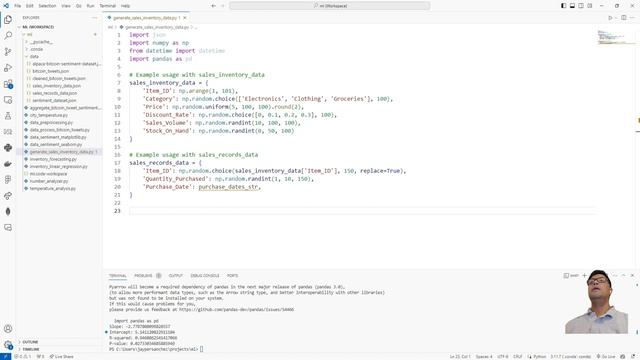This screenshot has width=640, height=360.
Task: Click the errors and warnings status indicator
Action: click(x=22, y=356)
